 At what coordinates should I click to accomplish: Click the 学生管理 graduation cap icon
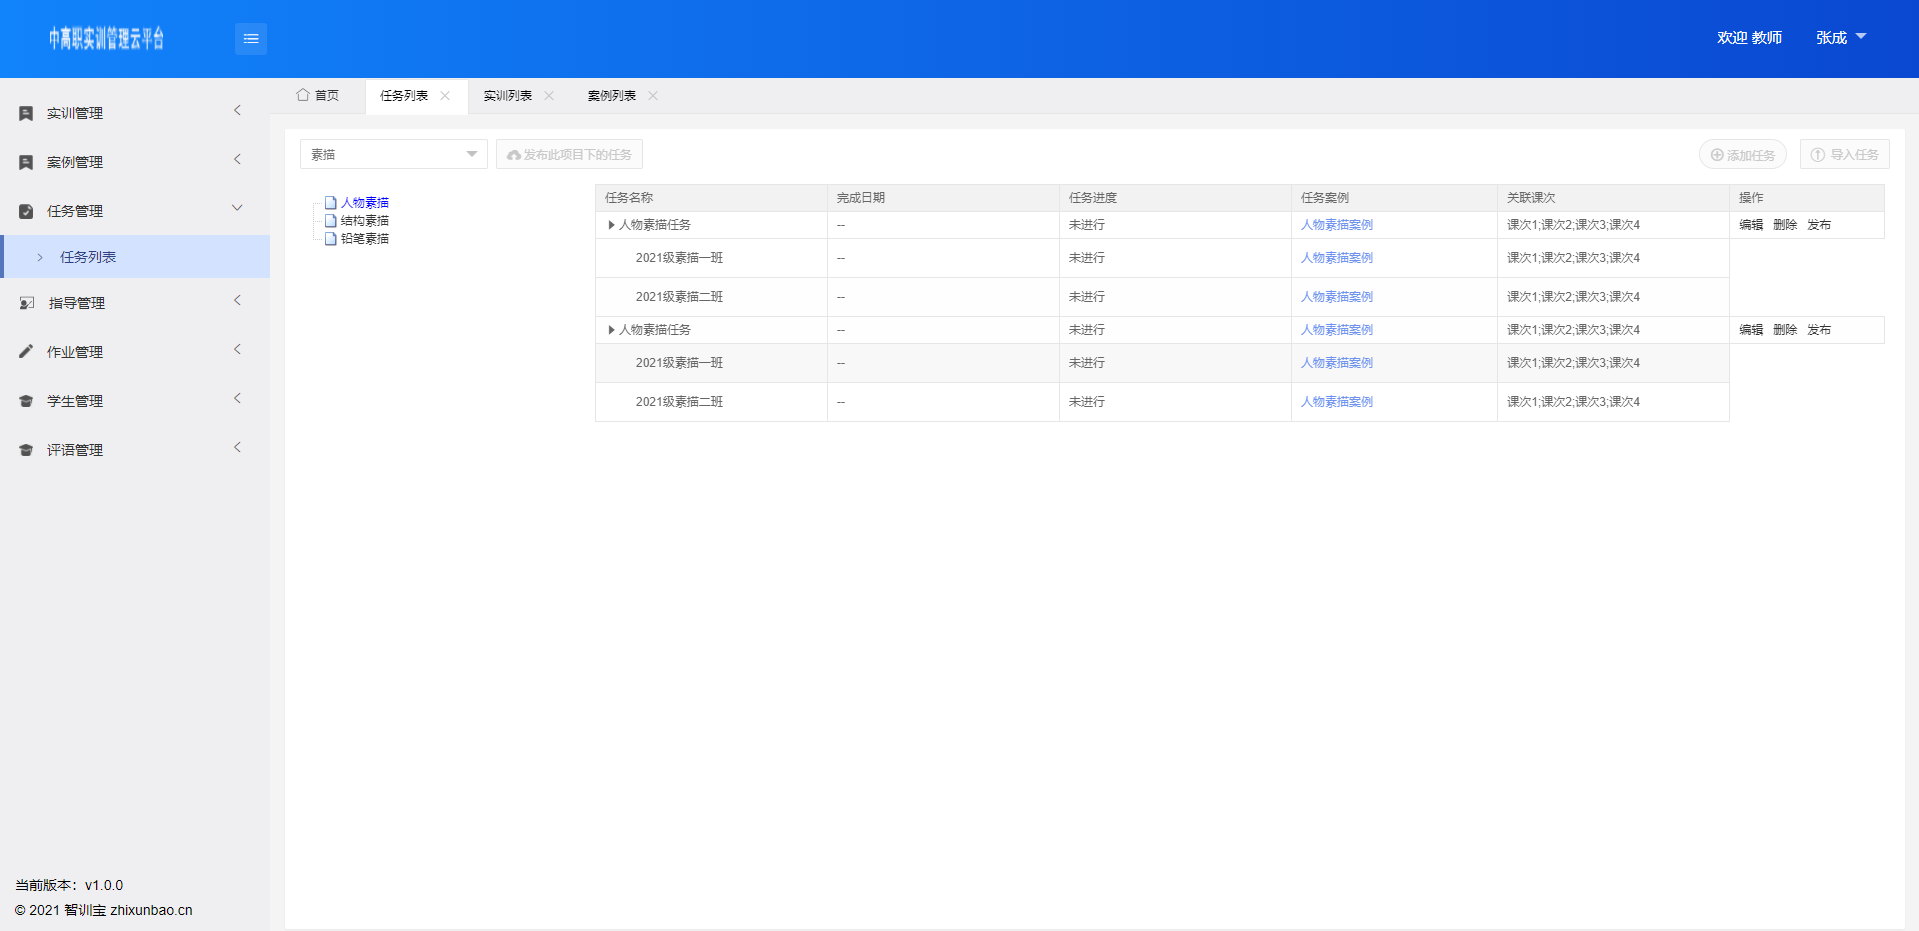click(x=27, y=401)
